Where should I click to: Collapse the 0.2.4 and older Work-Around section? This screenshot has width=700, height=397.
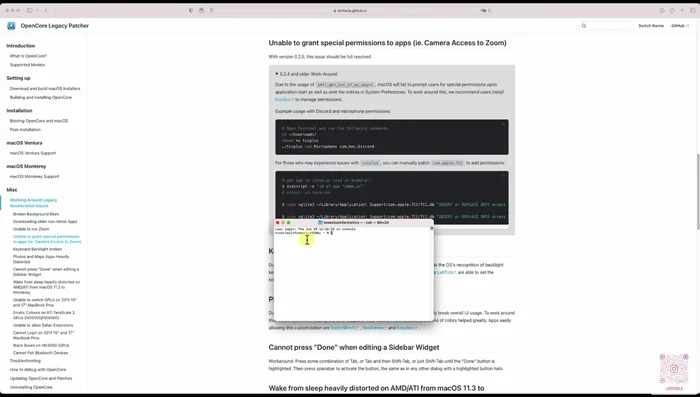[306, 74]
